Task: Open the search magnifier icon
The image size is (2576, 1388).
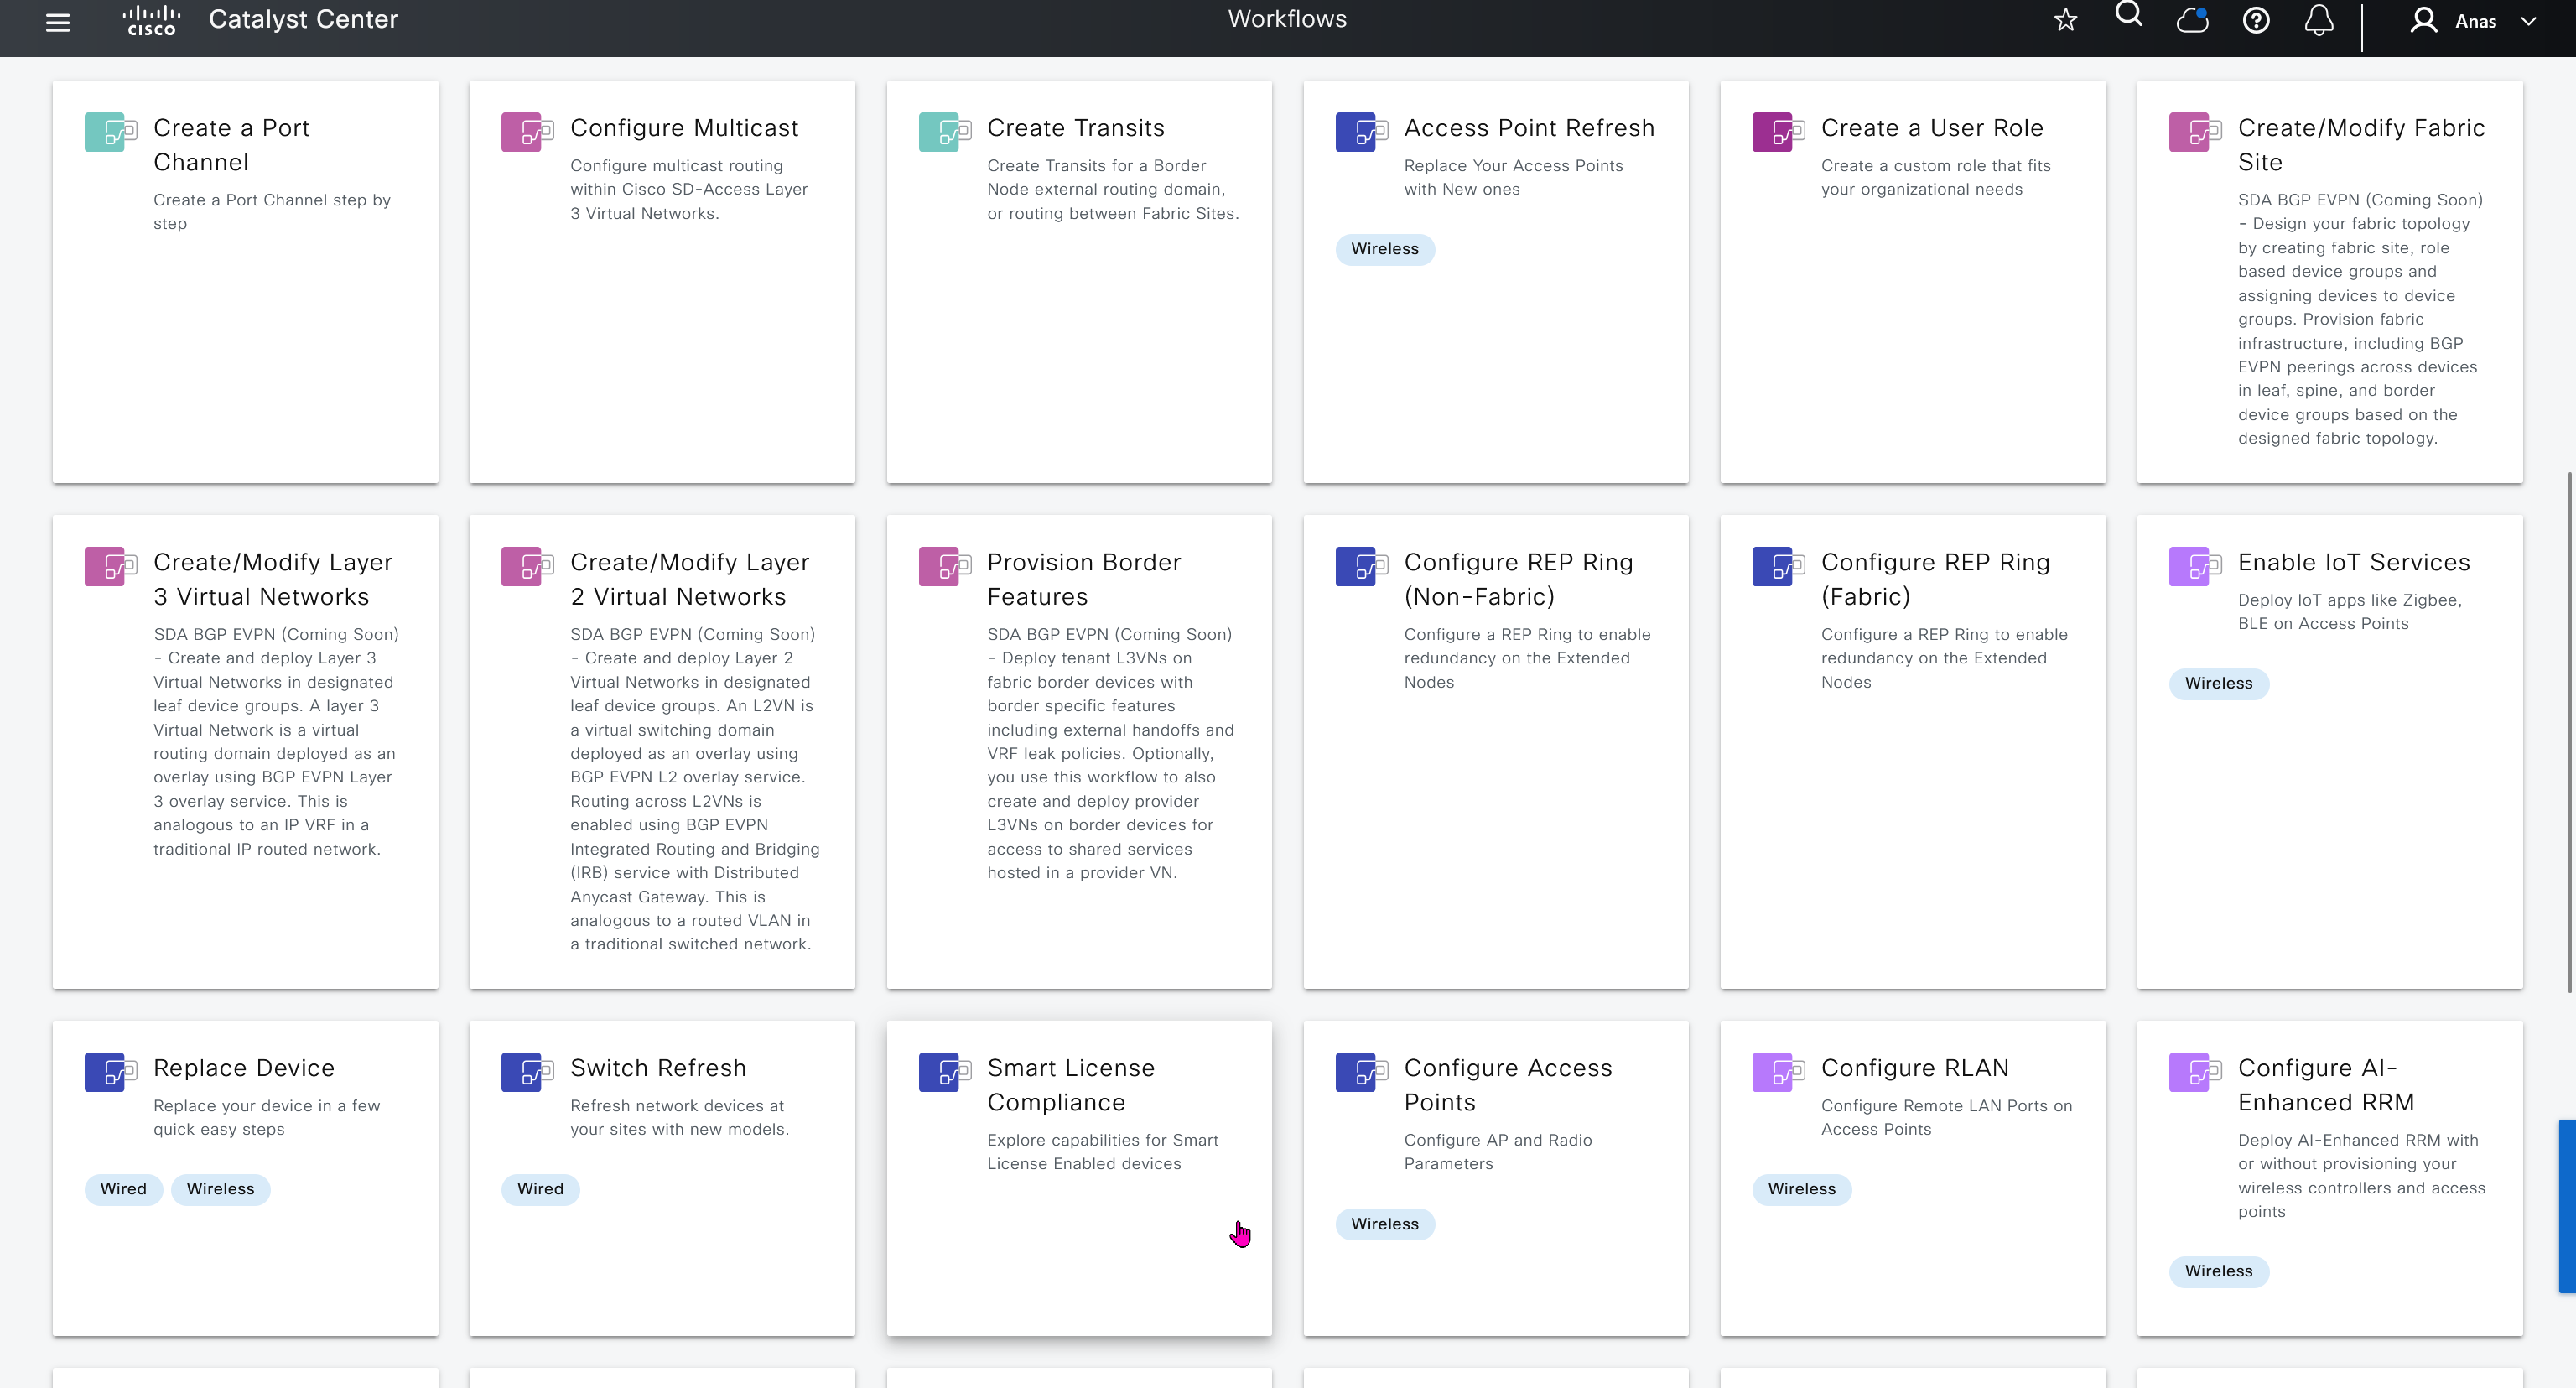Action: tap(2128, 16)
